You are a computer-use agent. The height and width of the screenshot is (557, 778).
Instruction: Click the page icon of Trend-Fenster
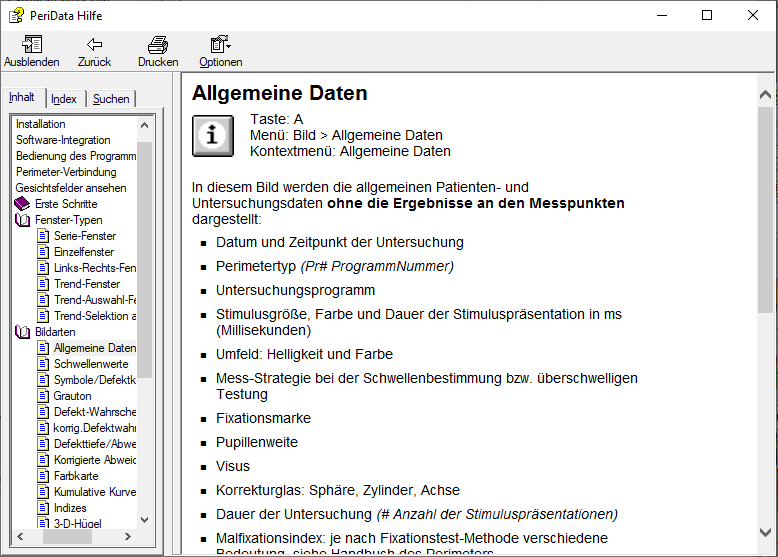coord(43,284)
